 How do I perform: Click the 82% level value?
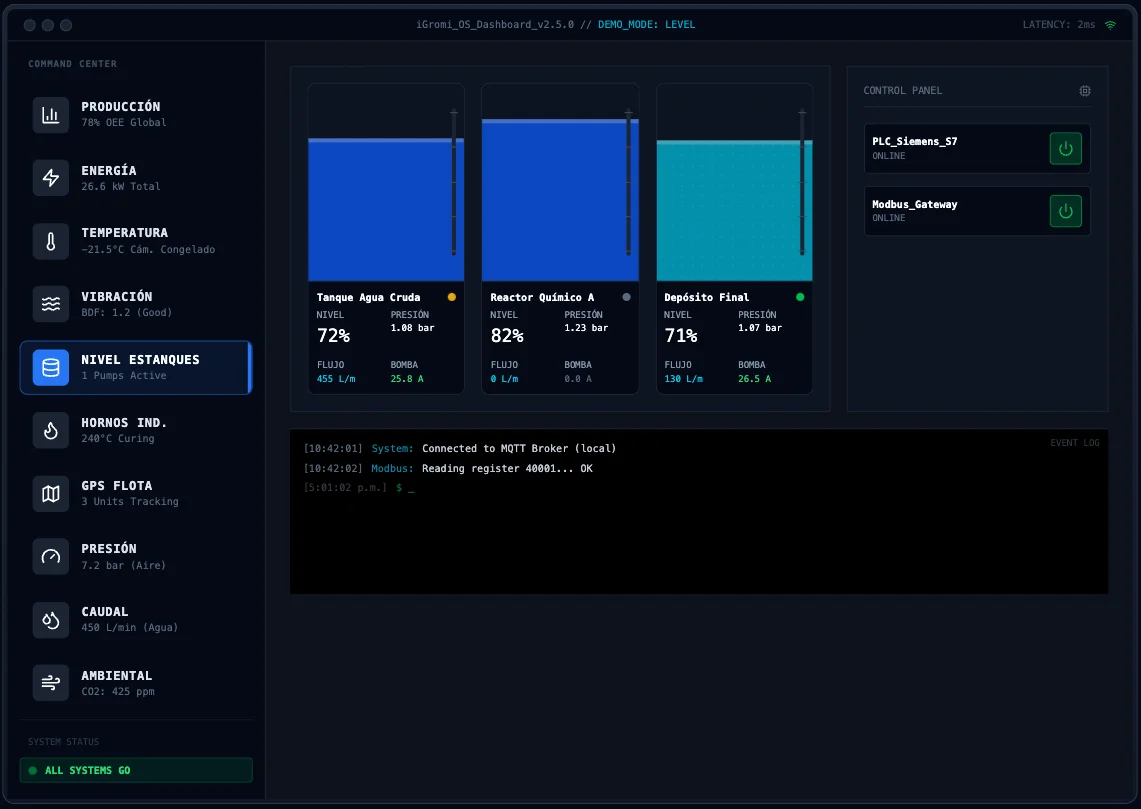(507, 335)
